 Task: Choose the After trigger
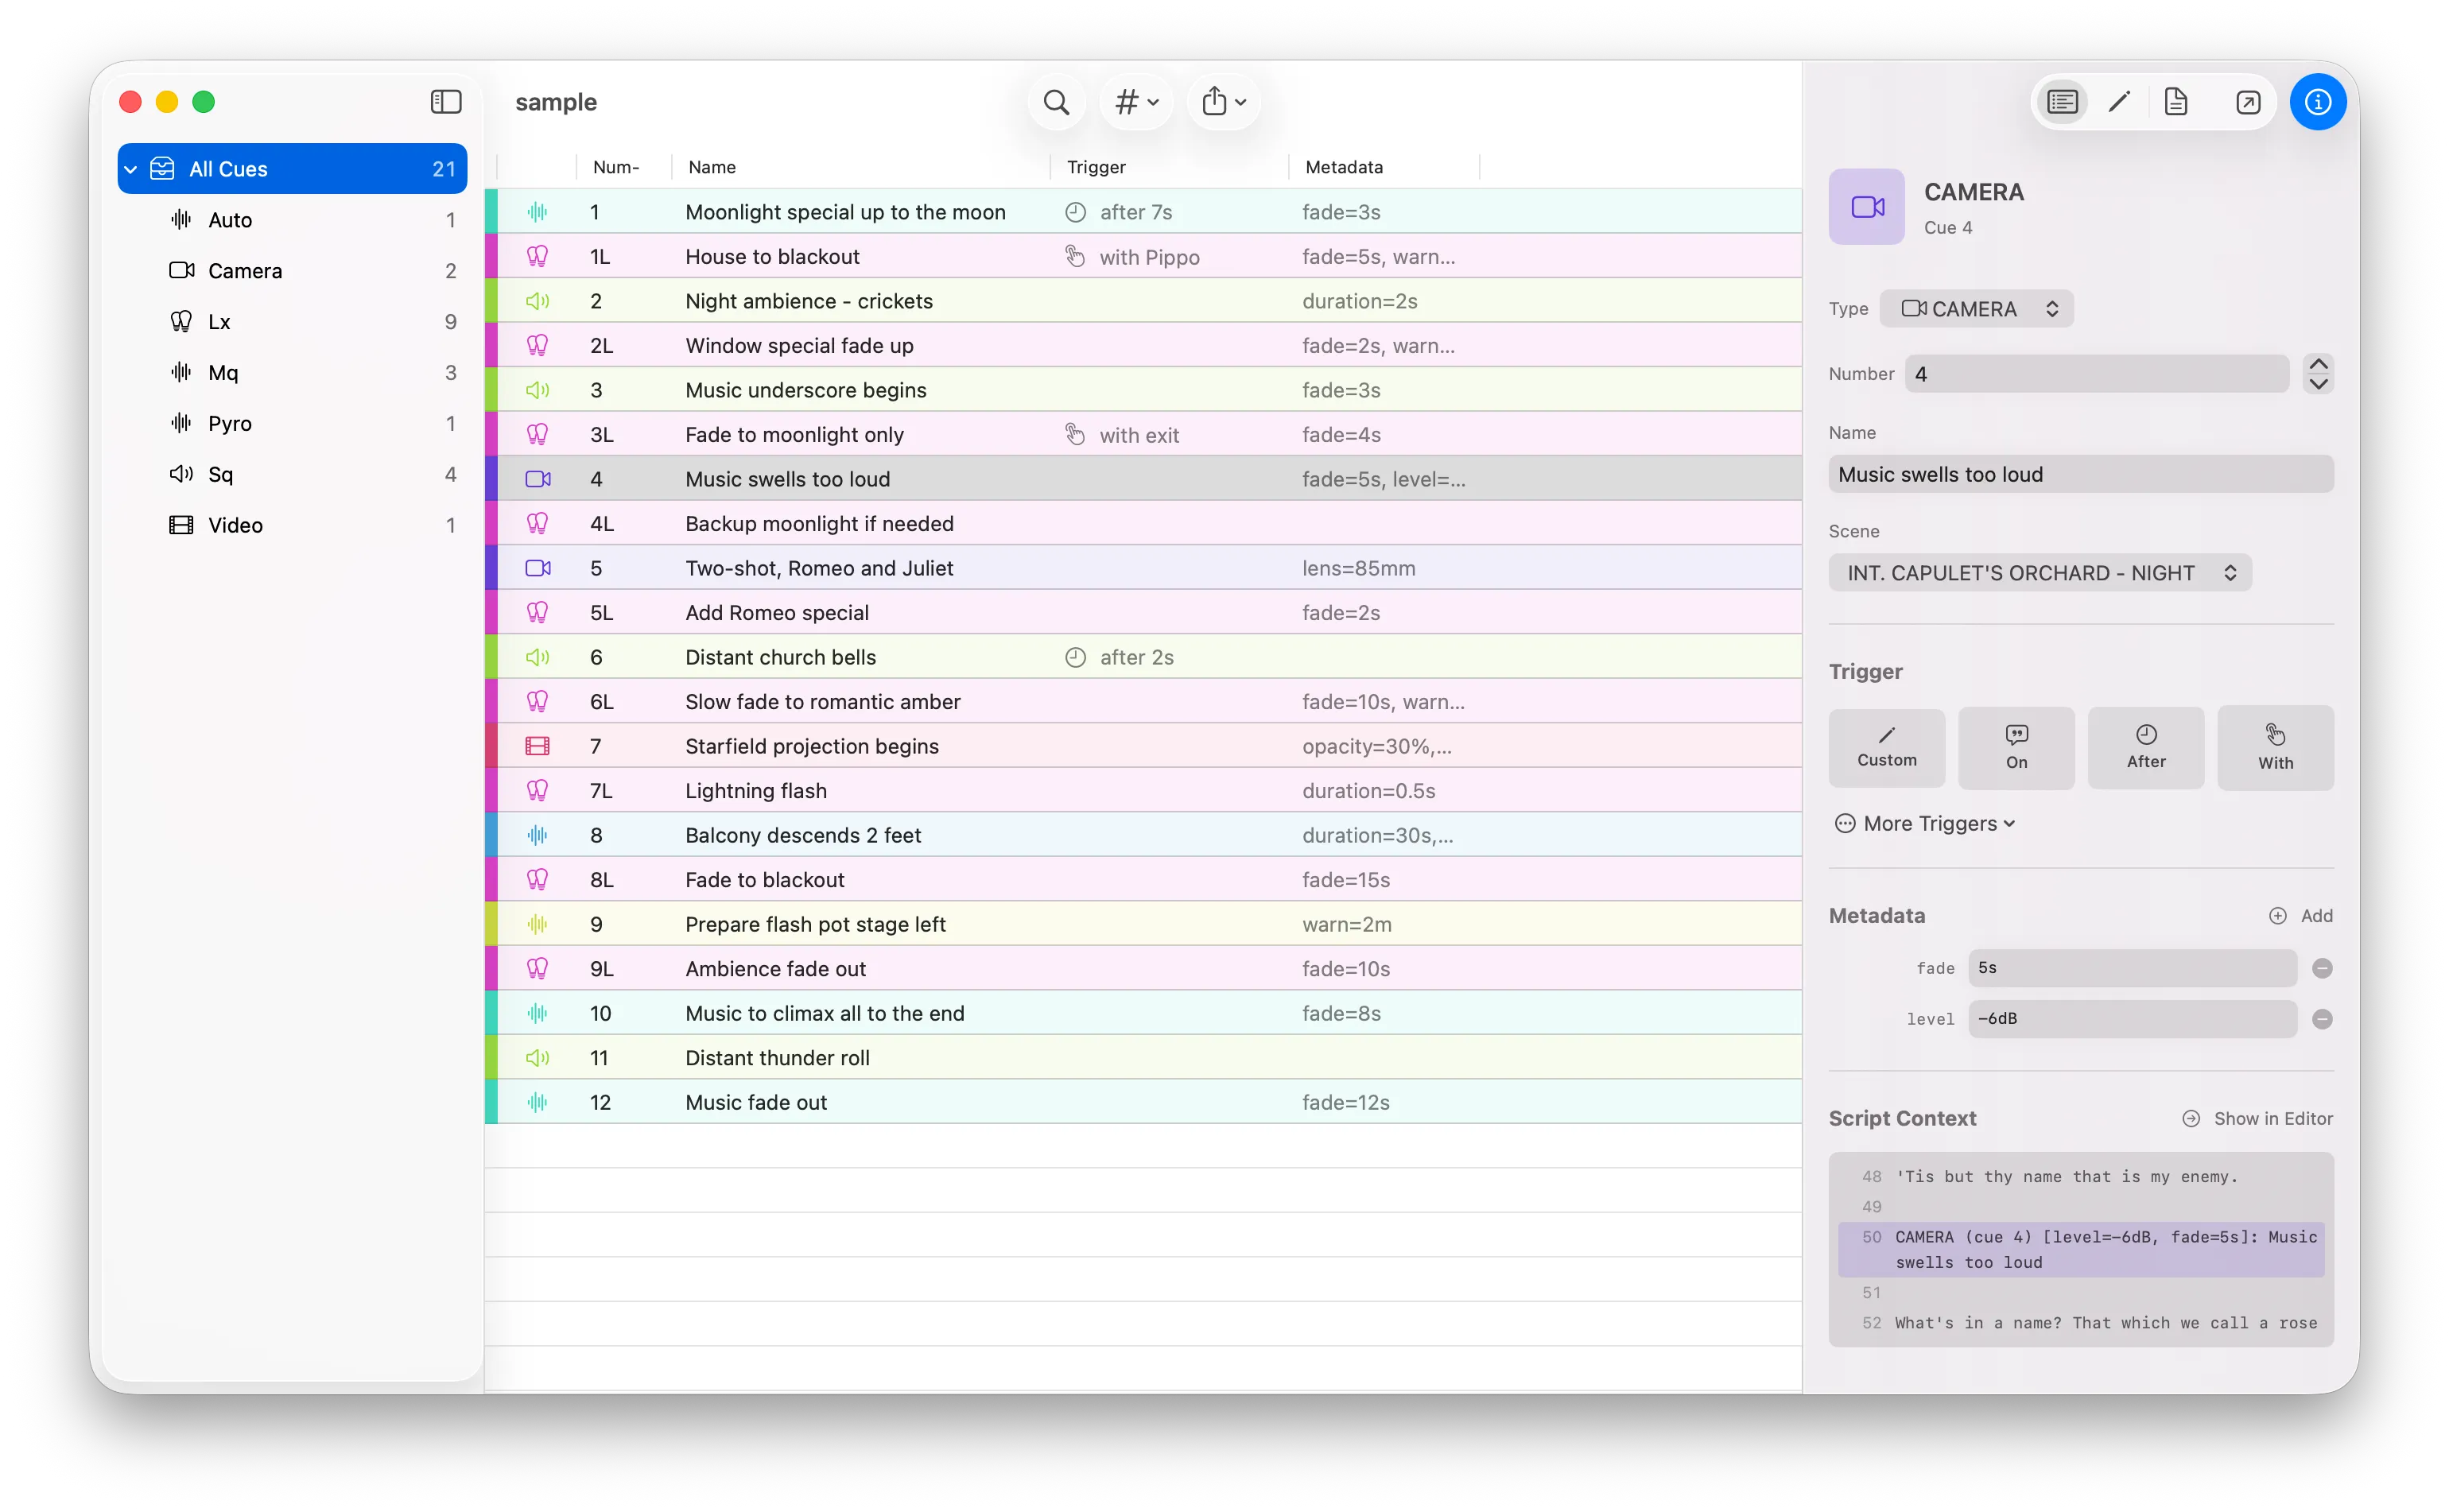click(2146, 748)
